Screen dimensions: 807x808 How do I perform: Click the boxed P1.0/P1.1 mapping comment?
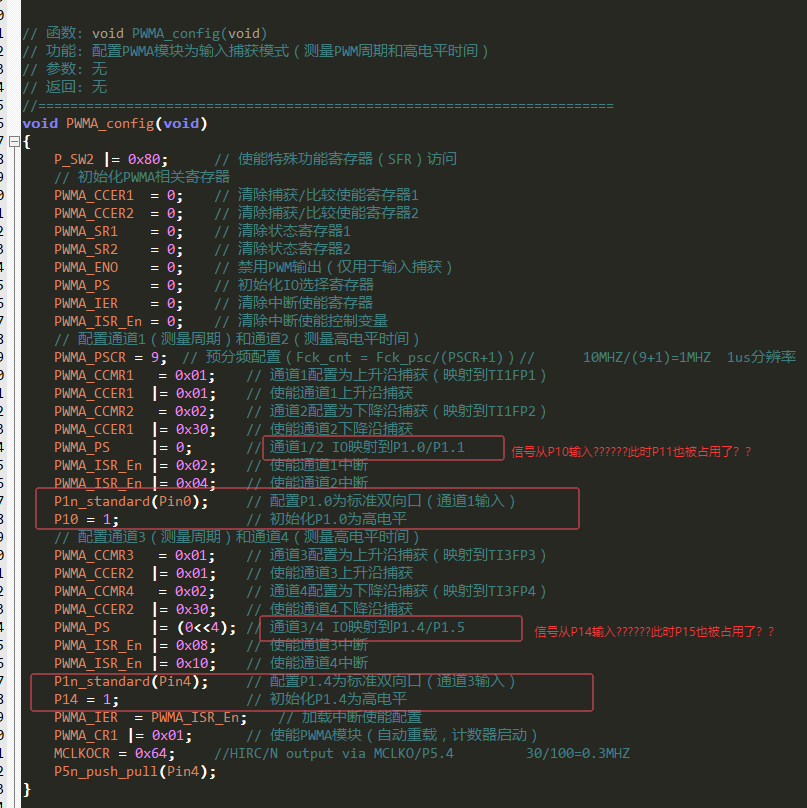pyautogui.click(x=367, y=447)
